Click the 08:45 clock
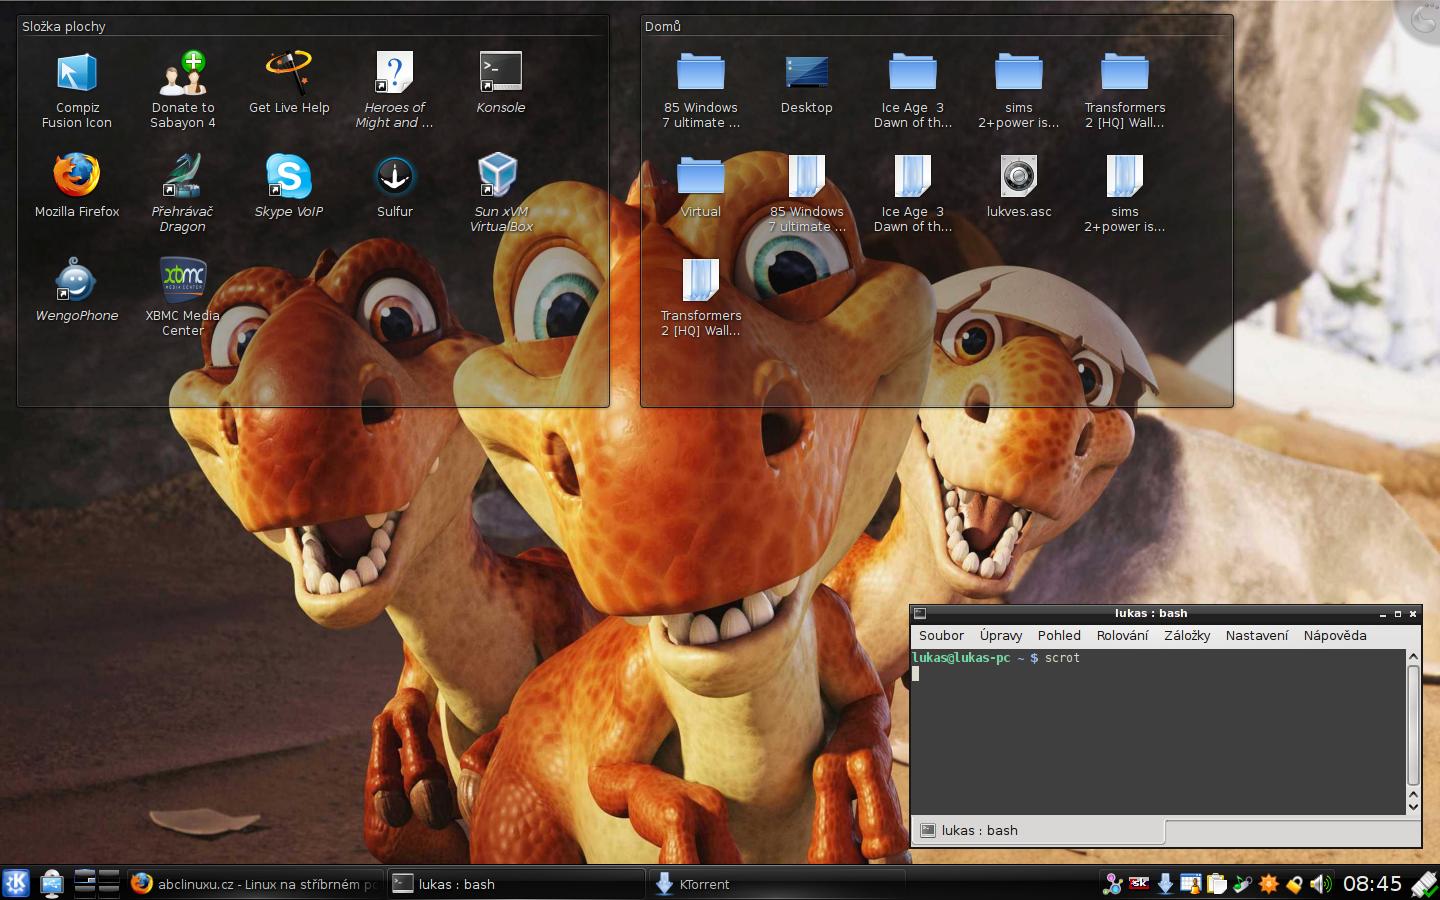Screen dimensions: 1440x900 (x=1372, y=883)
